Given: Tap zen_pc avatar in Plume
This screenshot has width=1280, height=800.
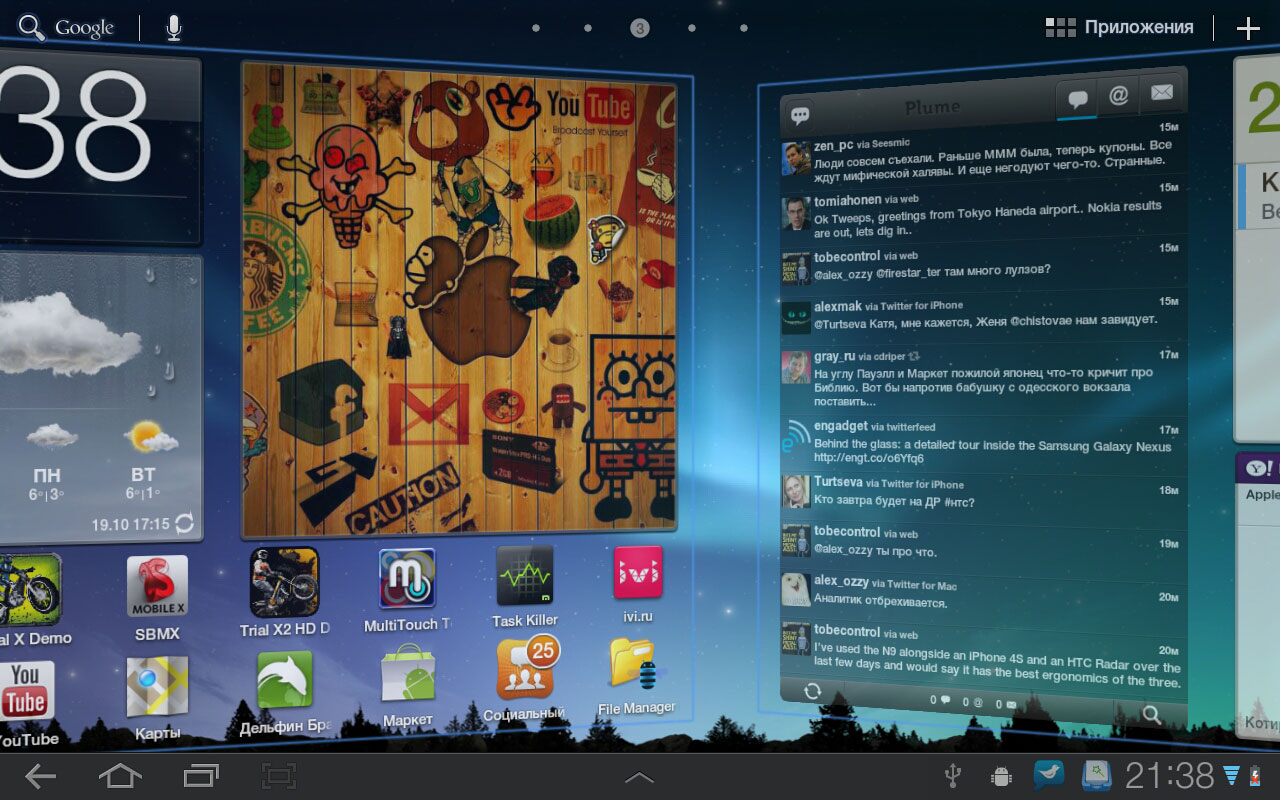Looking at the screenshot, I should pos(797,158).
